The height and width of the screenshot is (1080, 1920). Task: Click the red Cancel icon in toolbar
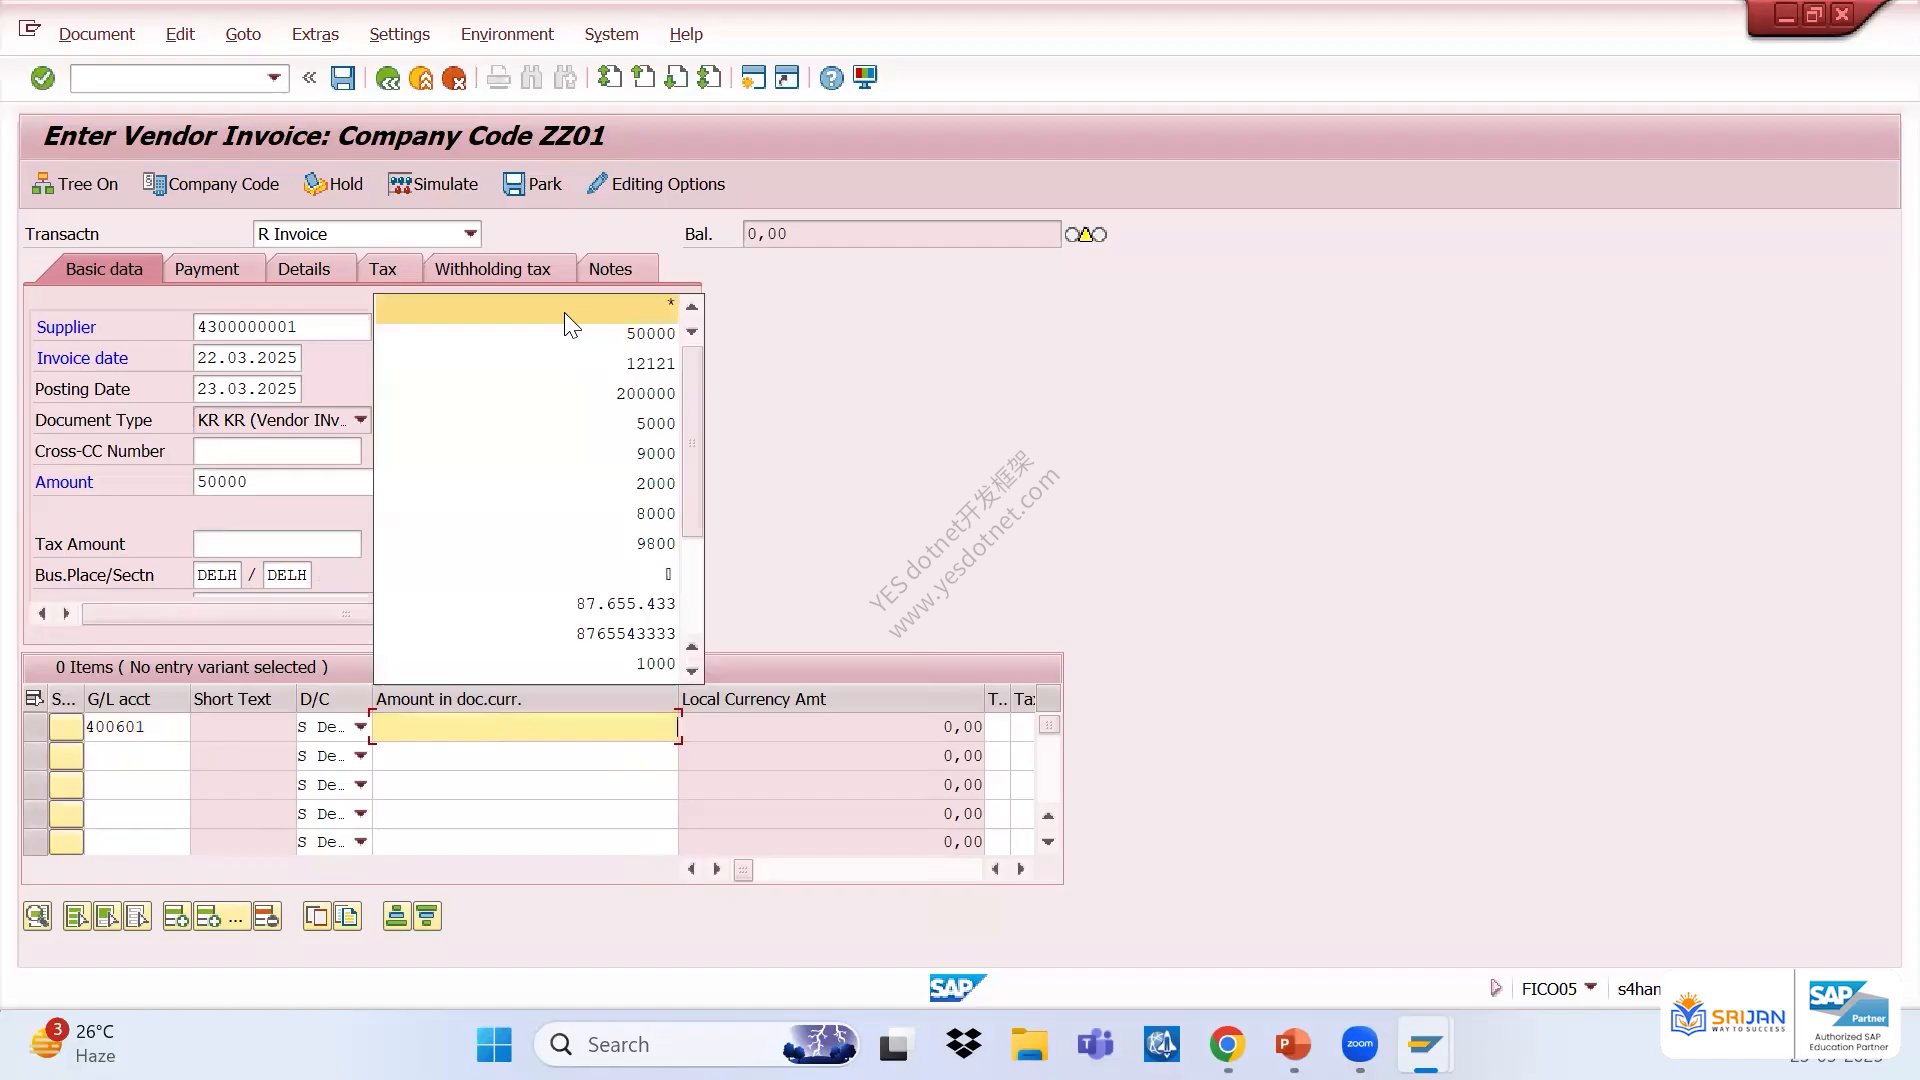[x=454, y=78]
